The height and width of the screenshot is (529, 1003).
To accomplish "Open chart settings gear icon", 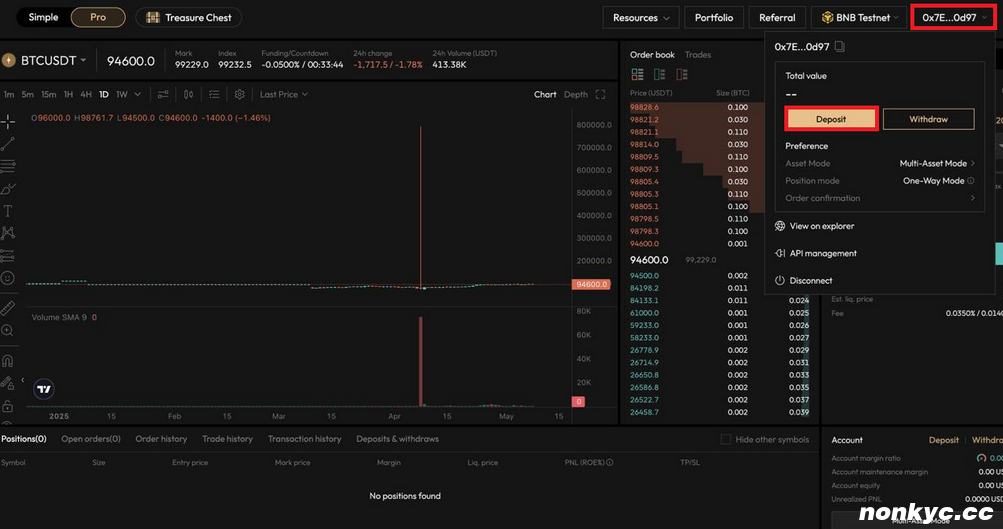I will click(239, 94).
